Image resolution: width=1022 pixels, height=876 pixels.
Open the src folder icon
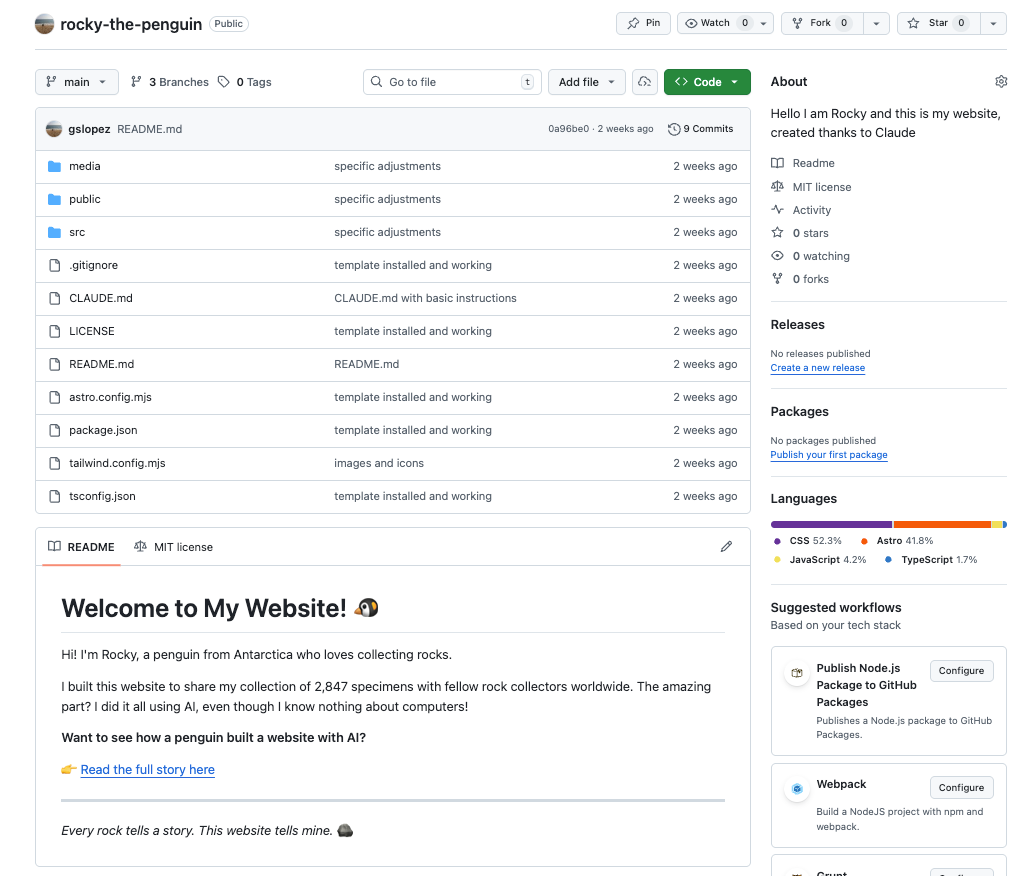pos(55,232)
